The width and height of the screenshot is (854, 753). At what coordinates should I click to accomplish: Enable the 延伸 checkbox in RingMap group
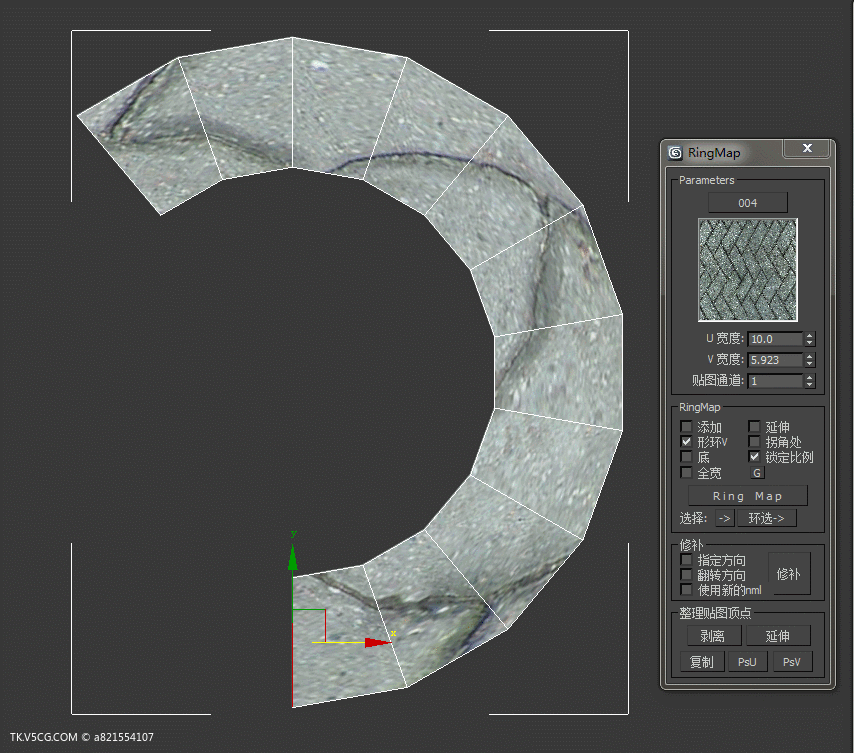click(754, 427)
